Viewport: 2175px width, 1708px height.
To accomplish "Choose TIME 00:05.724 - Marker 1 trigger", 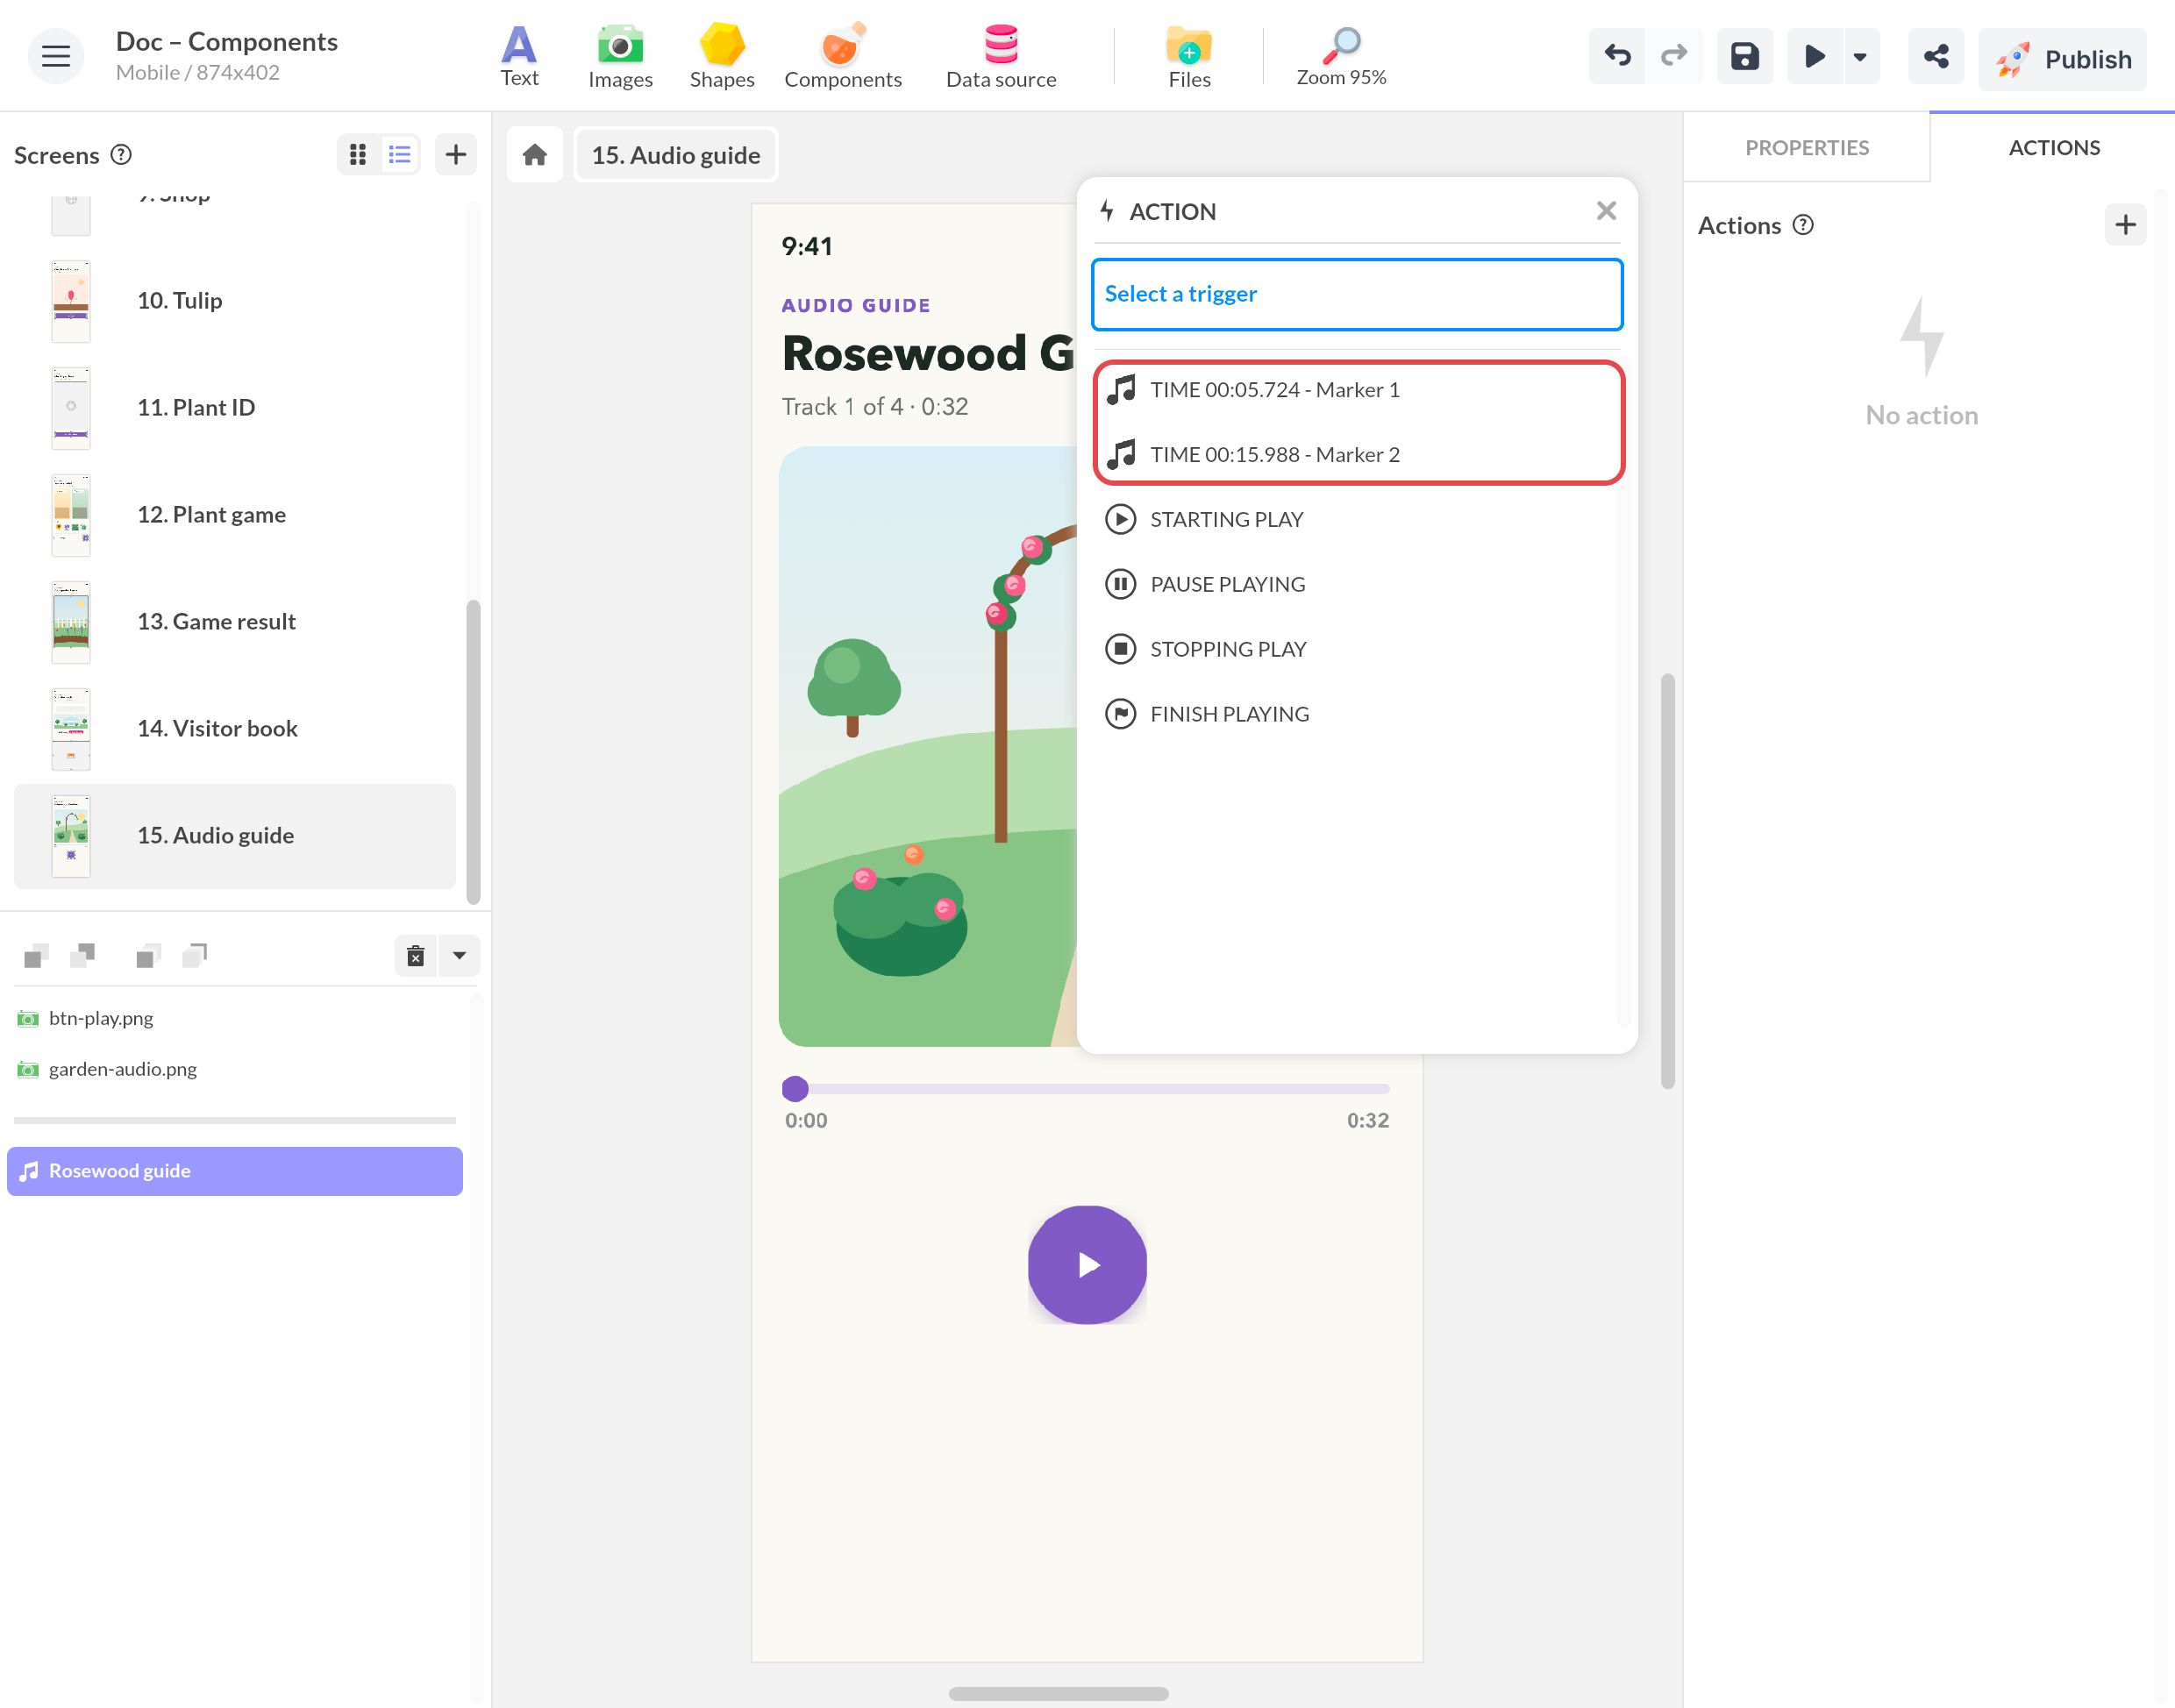I will 1357,390.
